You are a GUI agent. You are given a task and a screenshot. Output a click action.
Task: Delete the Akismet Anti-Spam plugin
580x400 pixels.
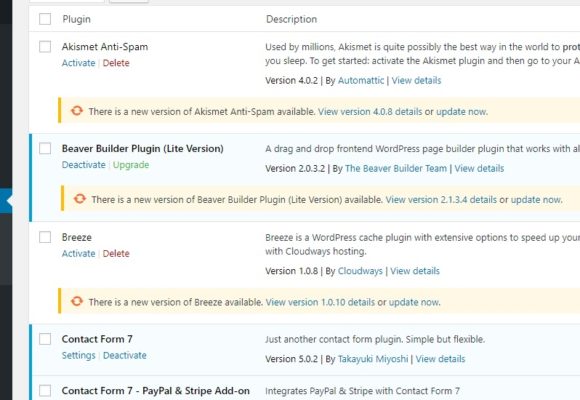[116, 63]
